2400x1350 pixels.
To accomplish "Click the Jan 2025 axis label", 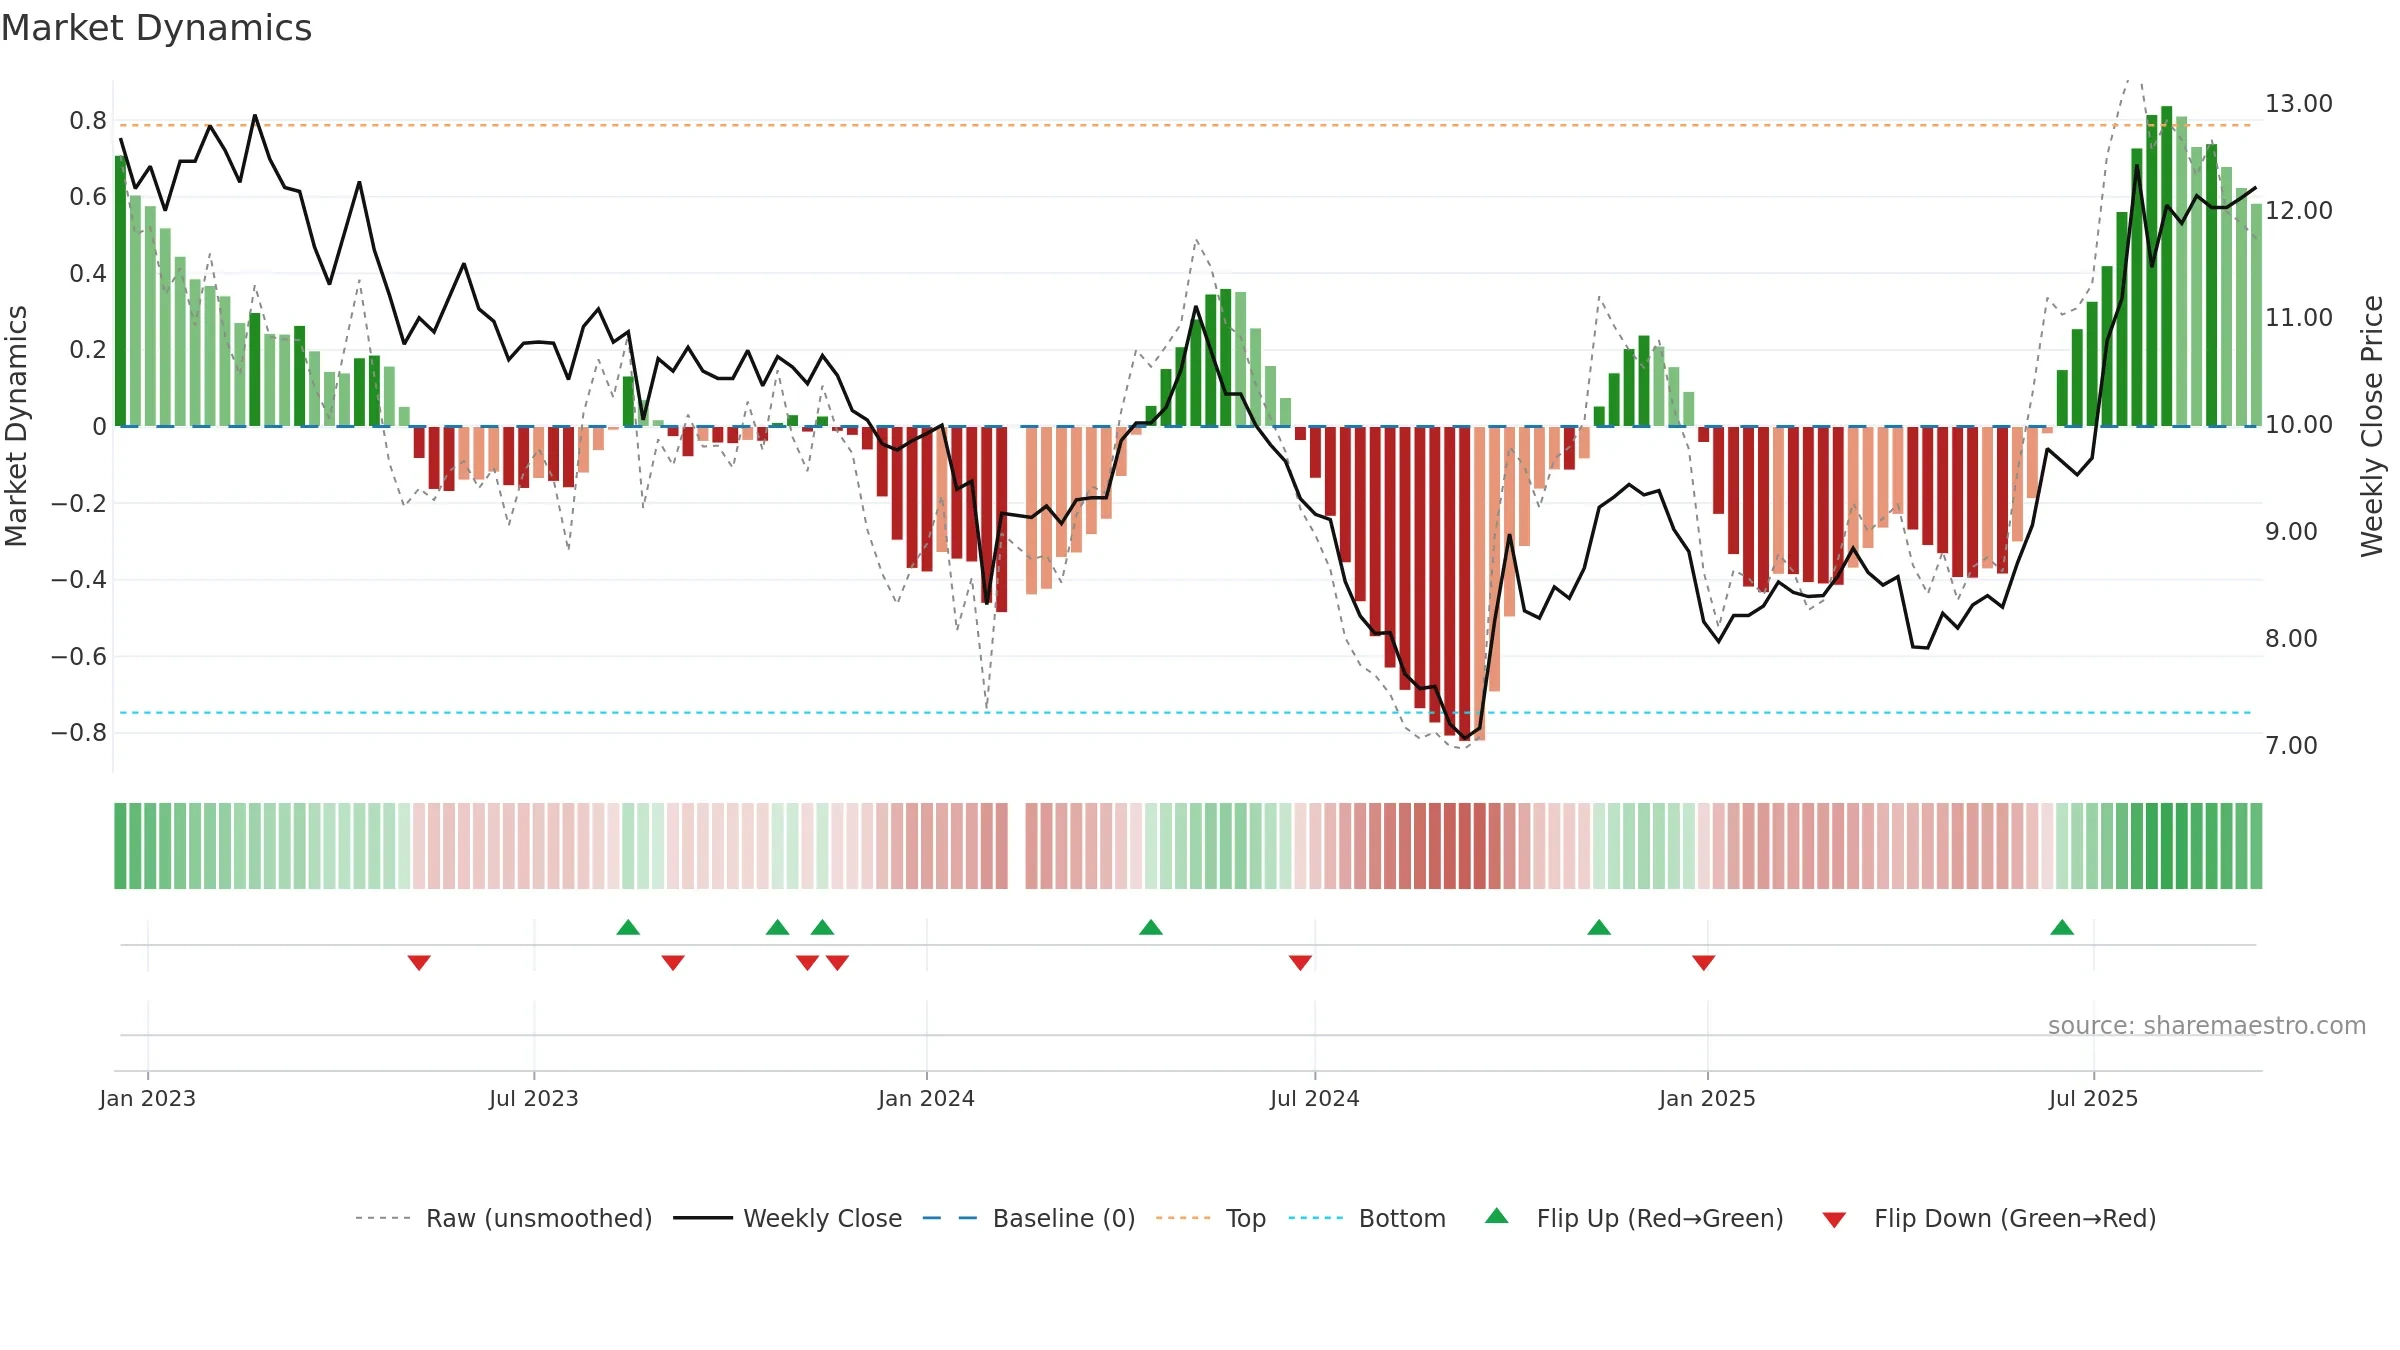I will click(1707, 1098).
